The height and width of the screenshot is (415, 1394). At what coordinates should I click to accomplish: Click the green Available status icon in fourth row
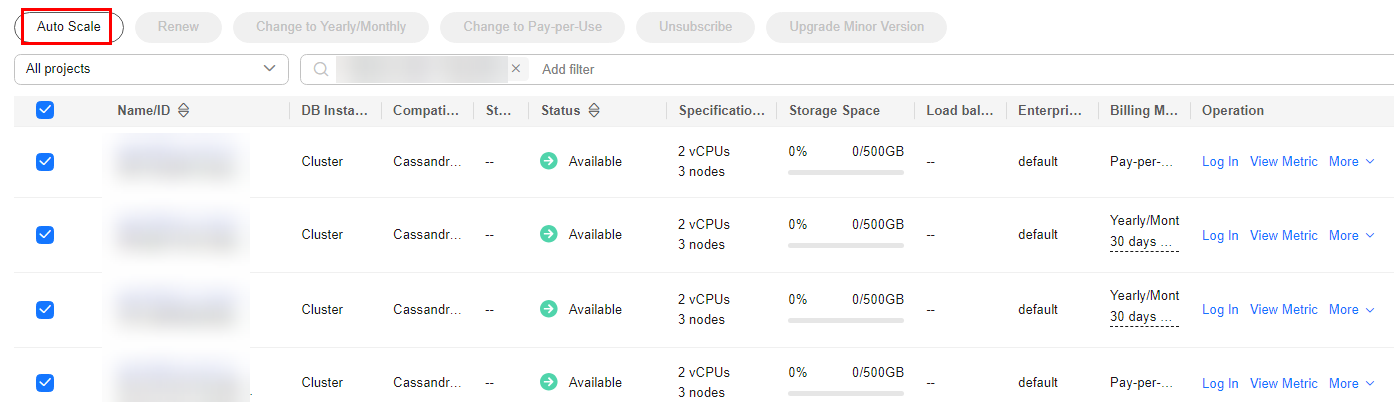549,382
